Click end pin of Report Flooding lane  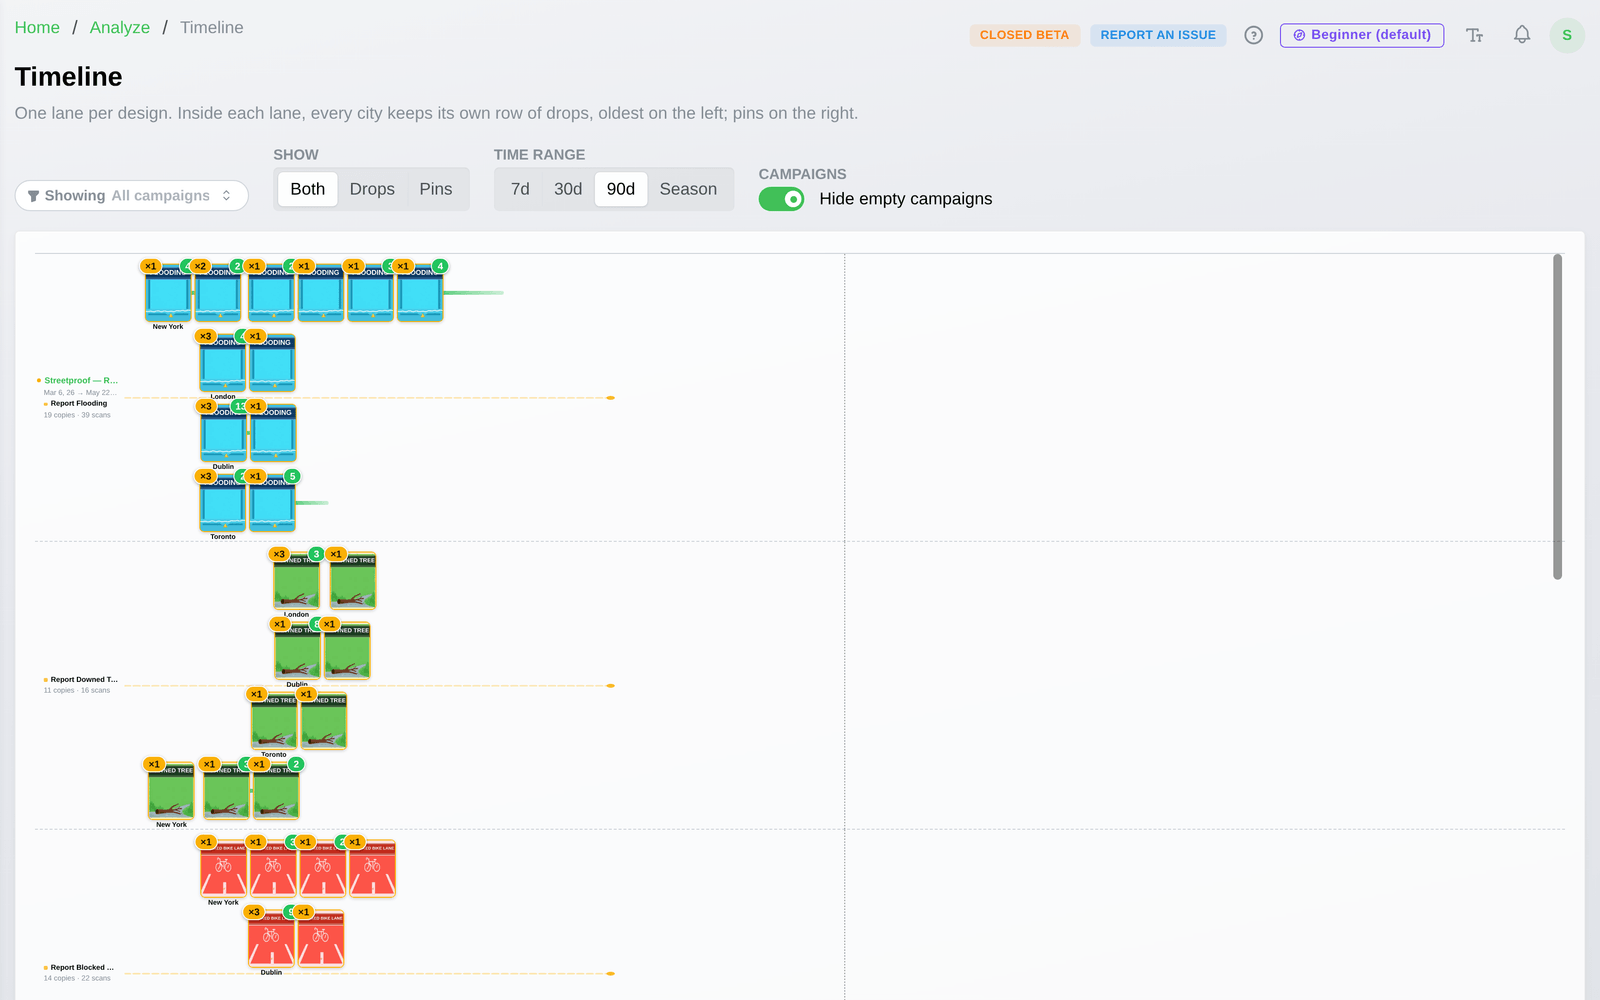click(x=610, y=398)
